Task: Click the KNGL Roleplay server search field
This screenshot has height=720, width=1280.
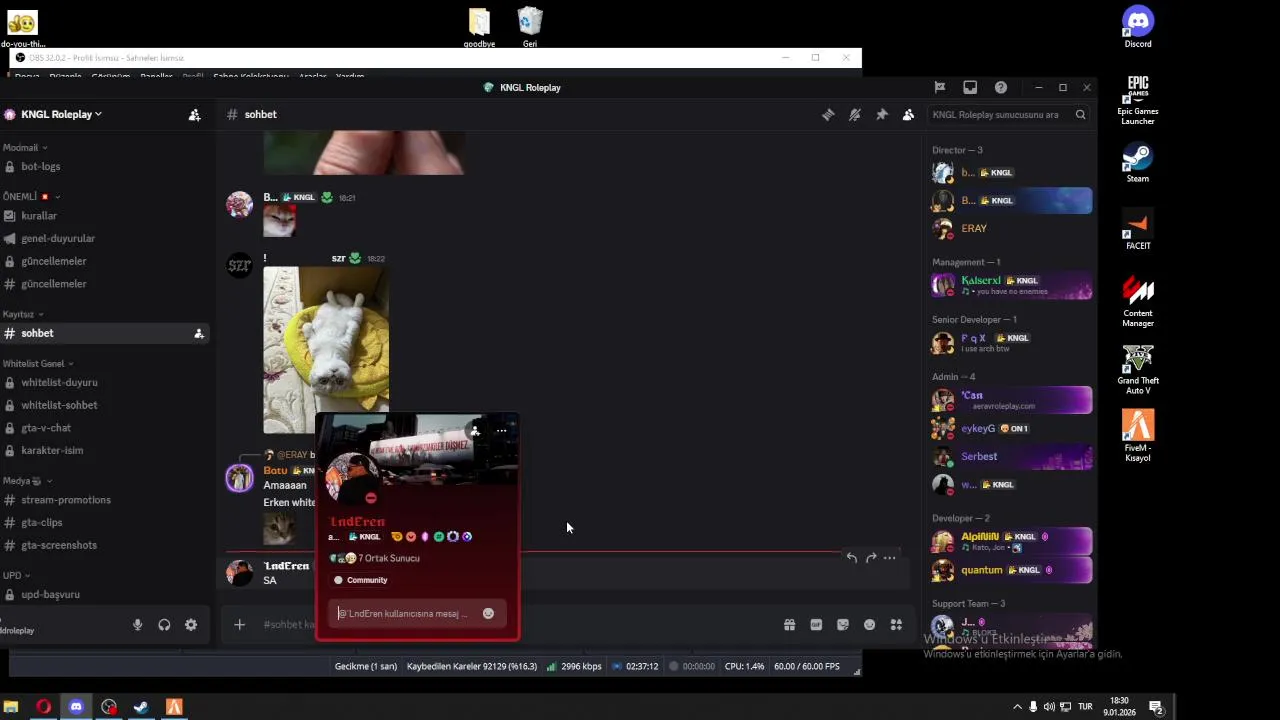Action: 1009,115
